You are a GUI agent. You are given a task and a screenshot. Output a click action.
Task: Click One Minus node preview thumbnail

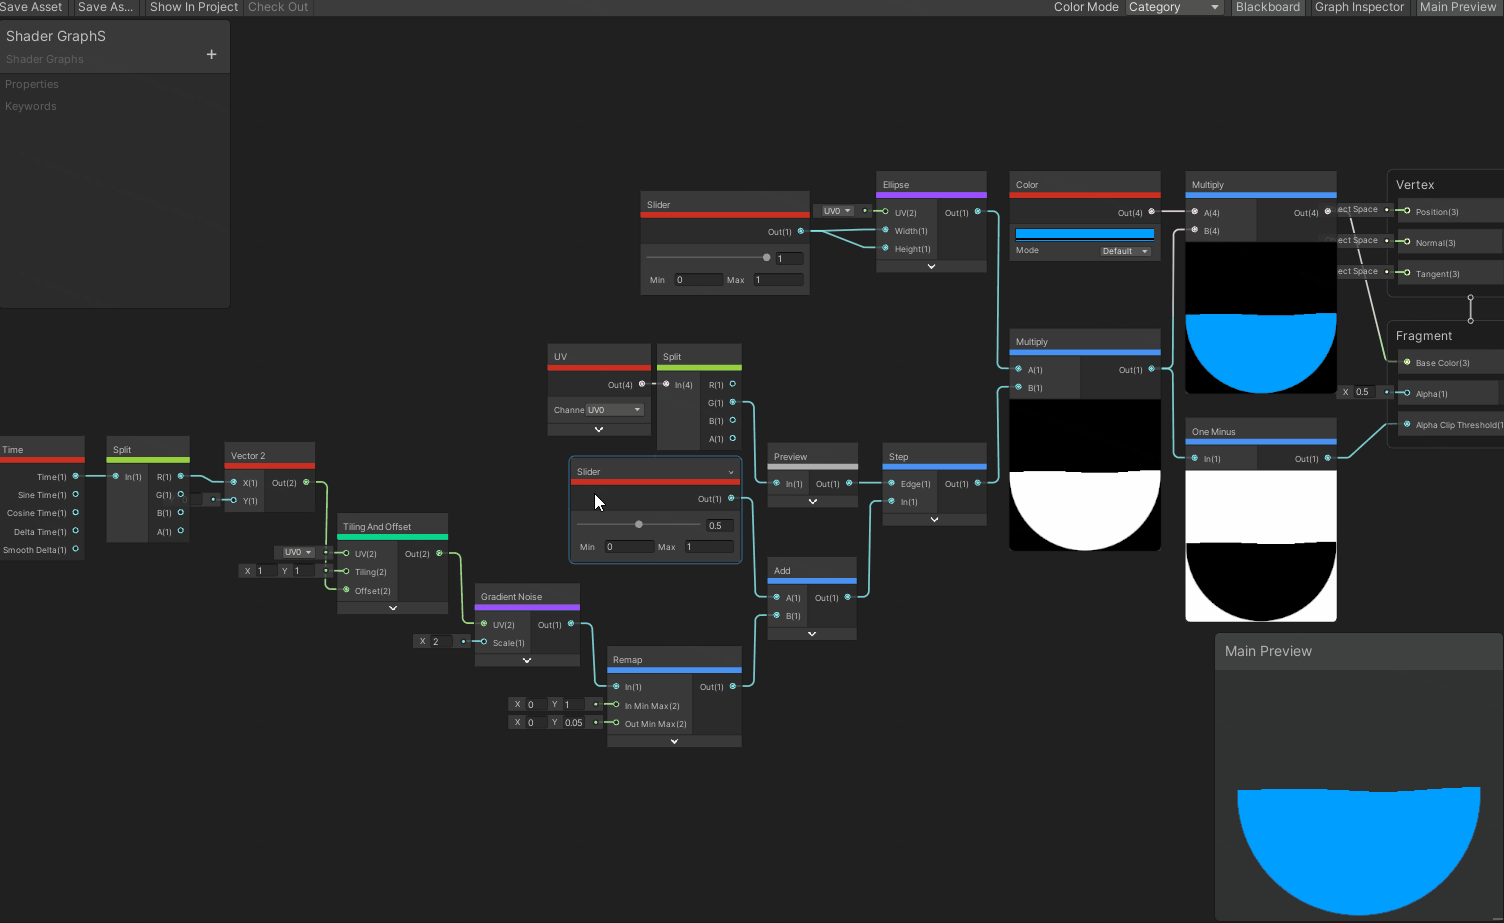coord(1261,546)
